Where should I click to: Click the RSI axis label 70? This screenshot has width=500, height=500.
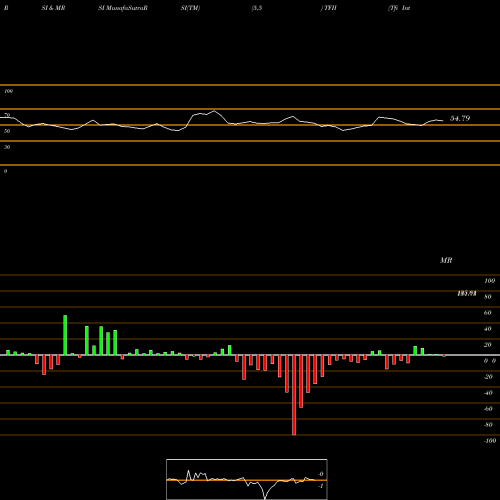click(7, 115)
